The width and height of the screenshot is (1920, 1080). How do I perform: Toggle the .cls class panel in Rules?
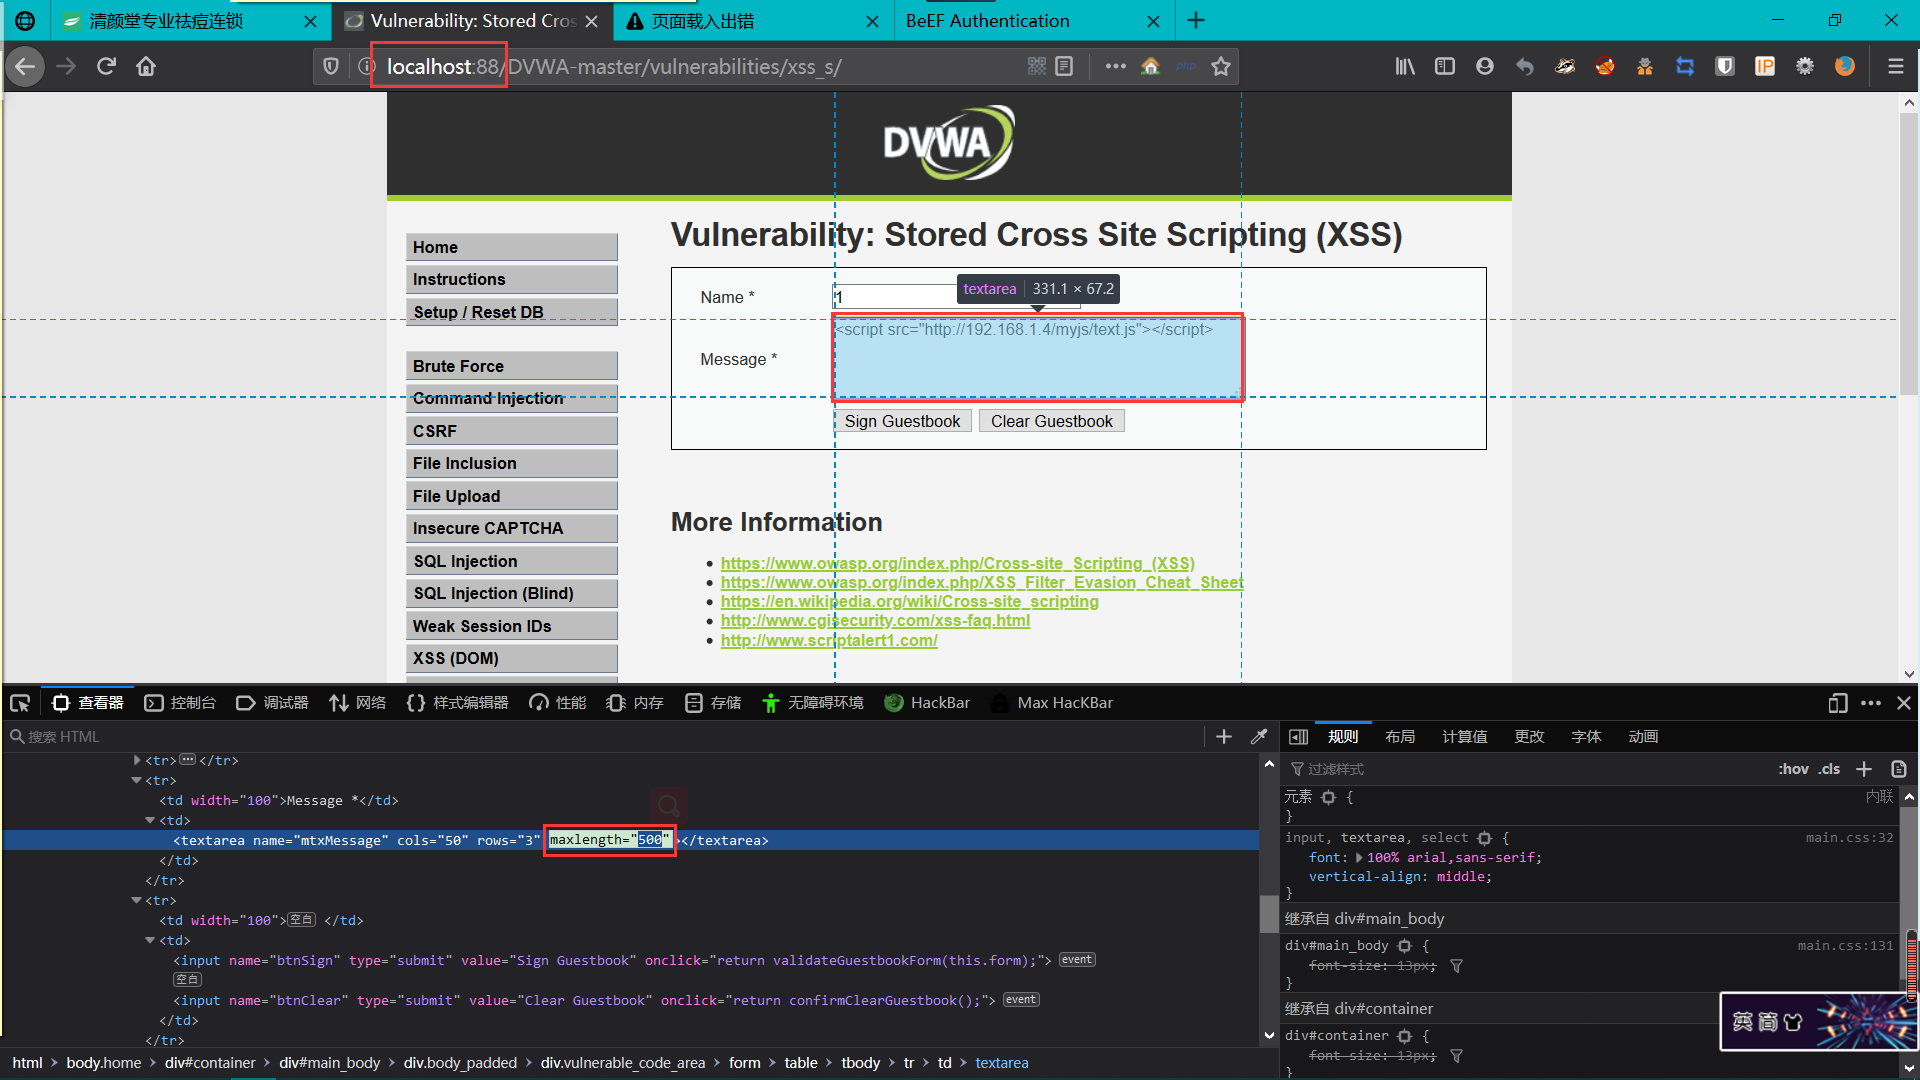(1831, 769)
